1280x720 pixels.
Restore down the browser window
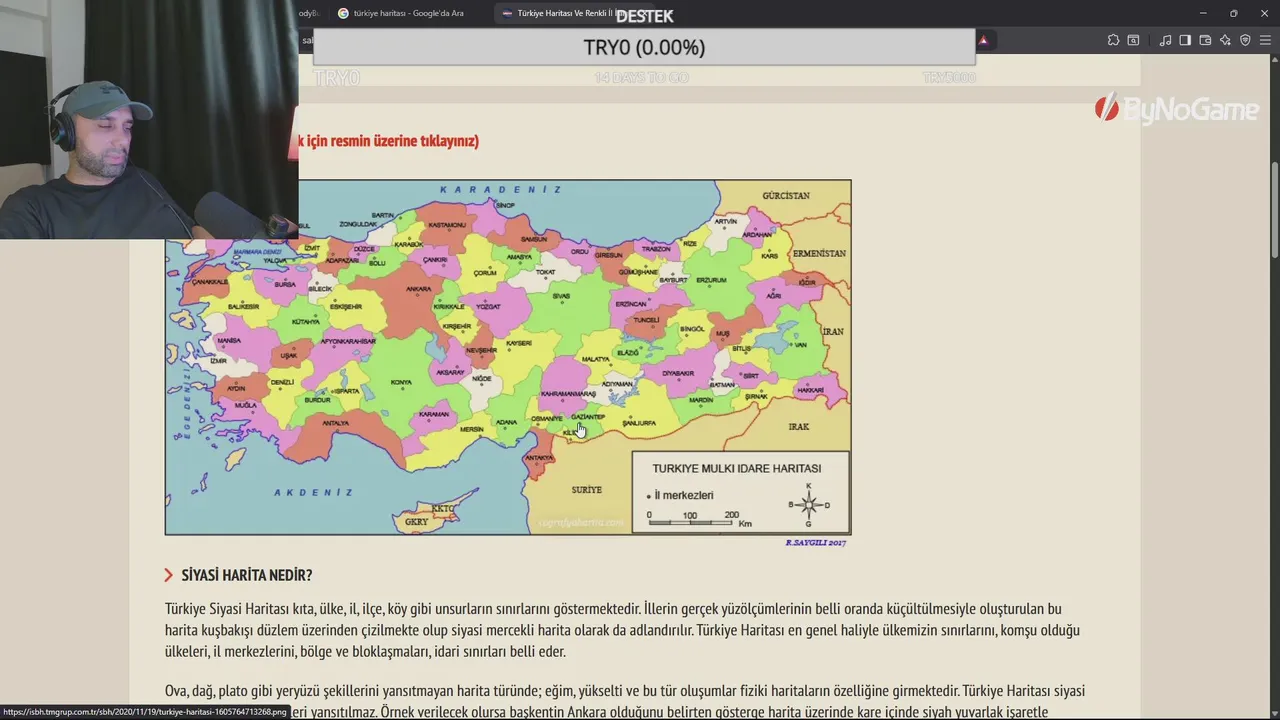[x=1233, y=13]
